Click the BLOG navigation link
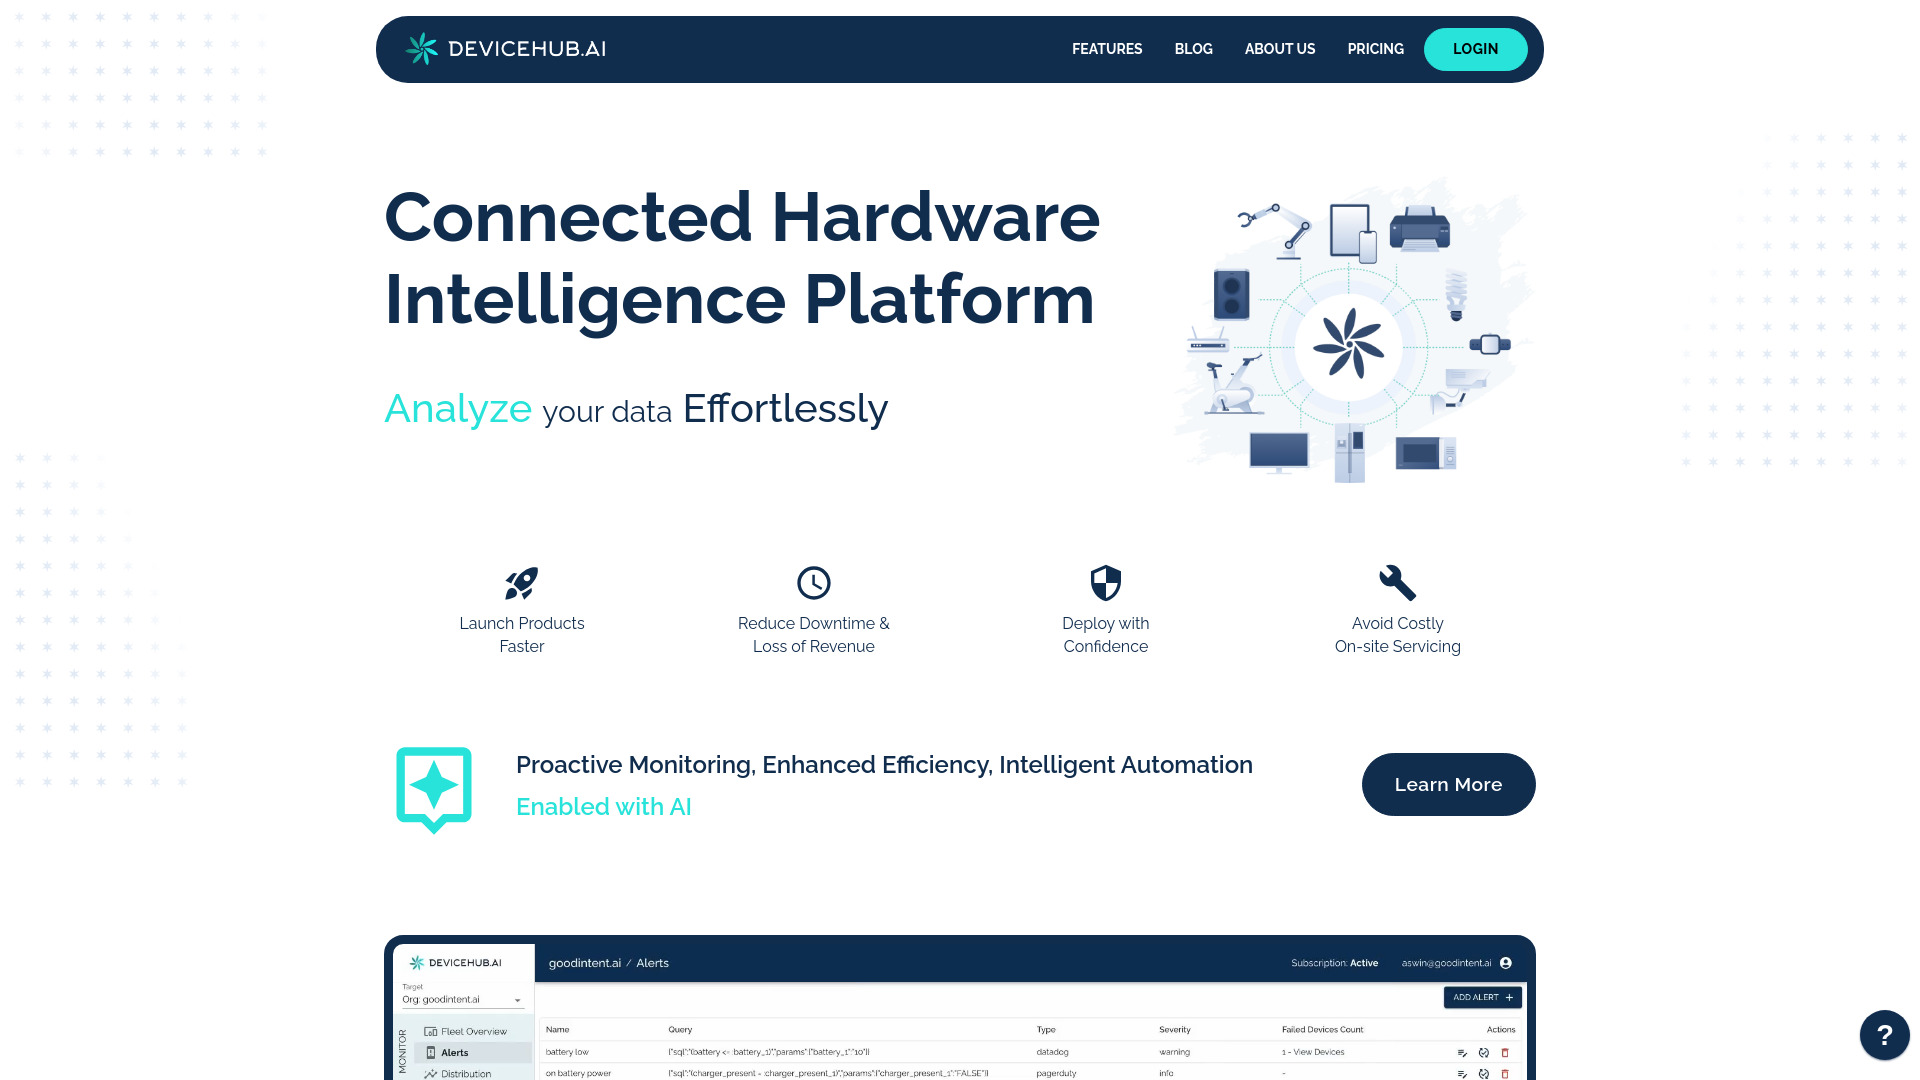1920x1080 pixels. point(1193,49)
